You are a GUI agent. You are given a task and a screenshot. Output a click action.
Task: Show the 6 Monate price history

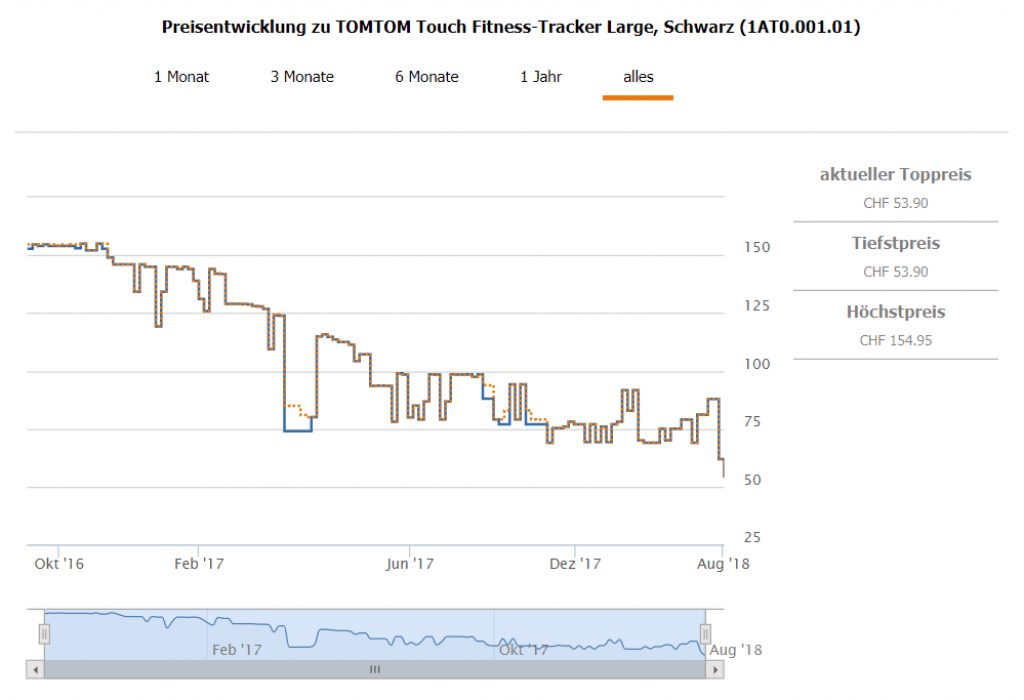(426, 77)
